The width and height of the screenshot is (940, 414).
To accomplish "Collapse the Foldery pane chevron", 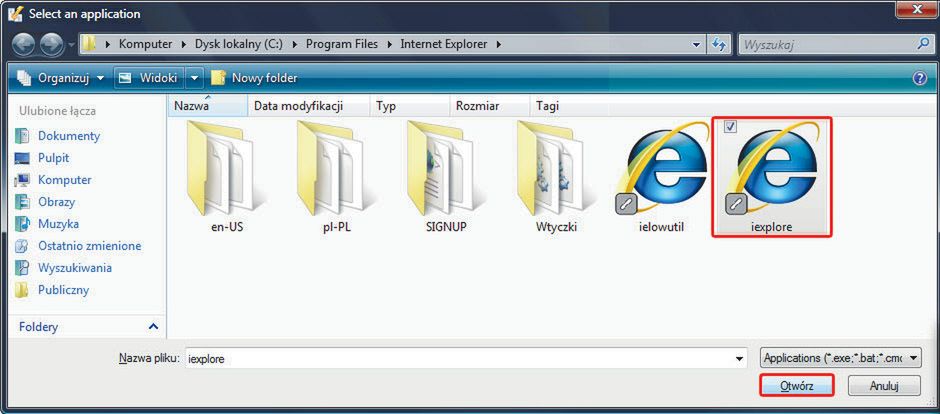I will pyautogui.click(x=153, y=327).
